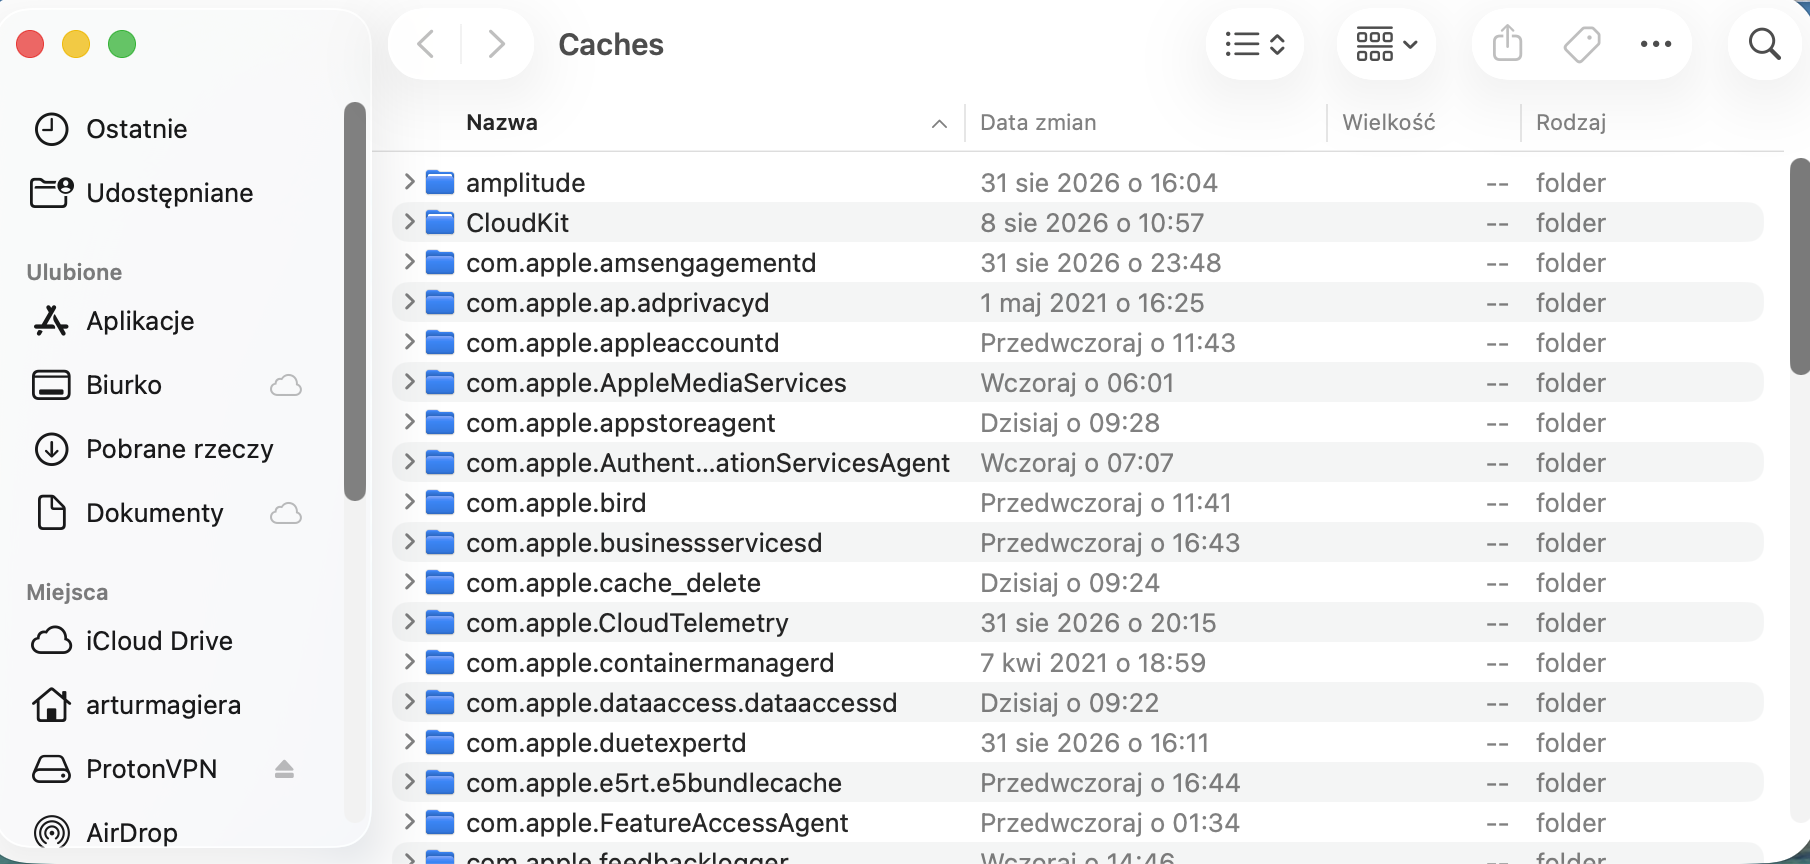Screen dimensions: 1810x864
Task: Expand the com.apple.appleaccountd folder
Action: pos(409,342)
